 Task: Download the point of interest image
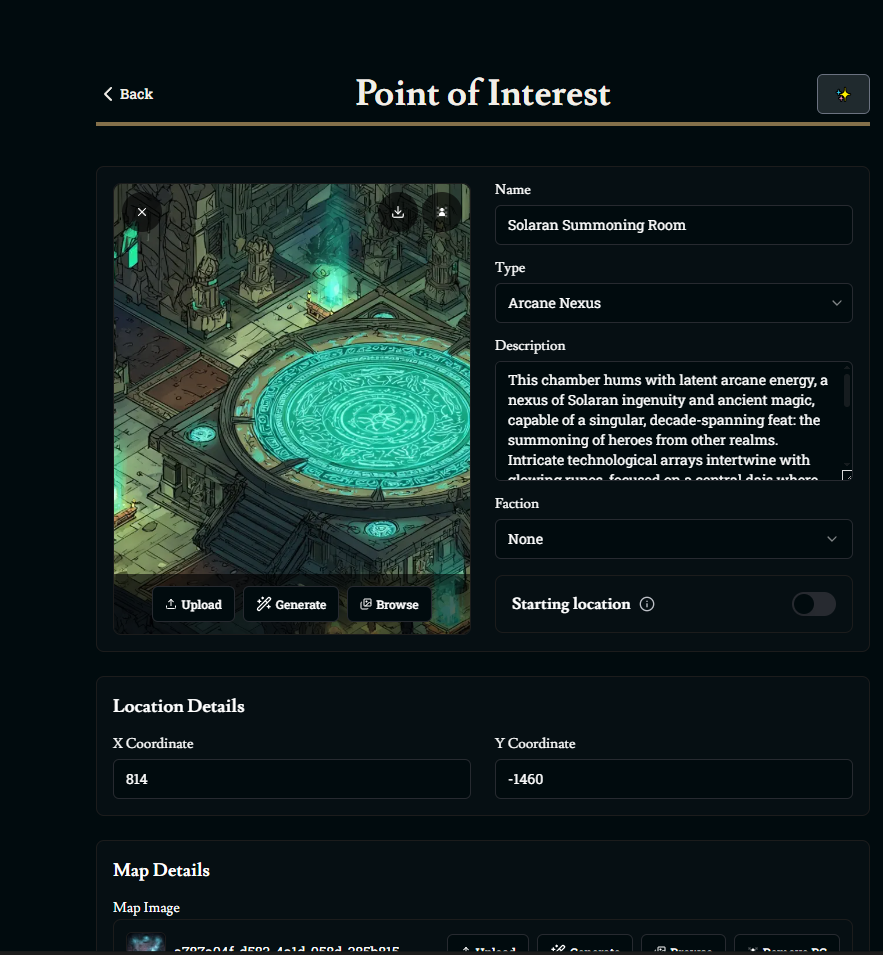(x=398, y=212)
